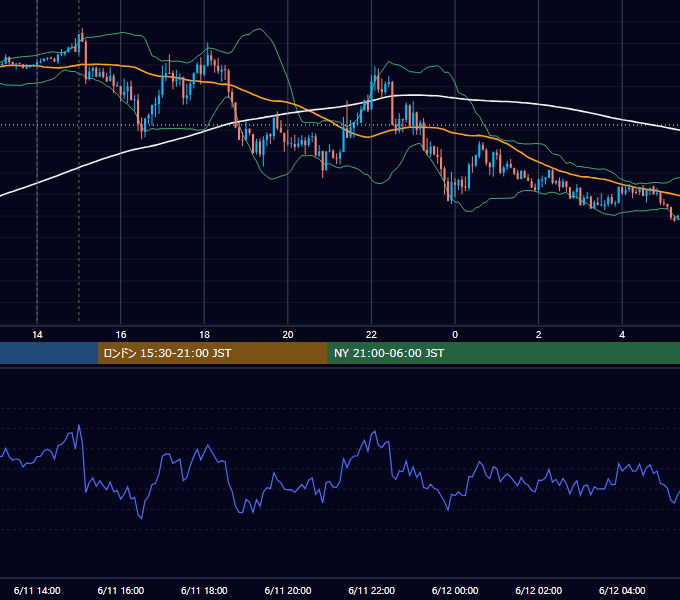Click the hour label 0 on the axis

pyautogui.click(x=455, y=335)
